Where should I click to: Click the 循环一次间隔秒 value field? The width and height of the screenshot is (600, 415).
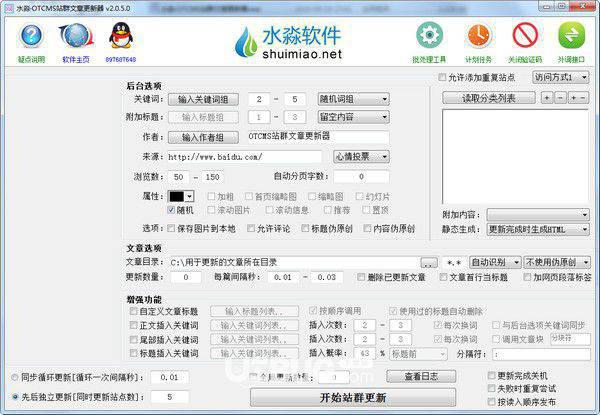[x=170, y=378]
